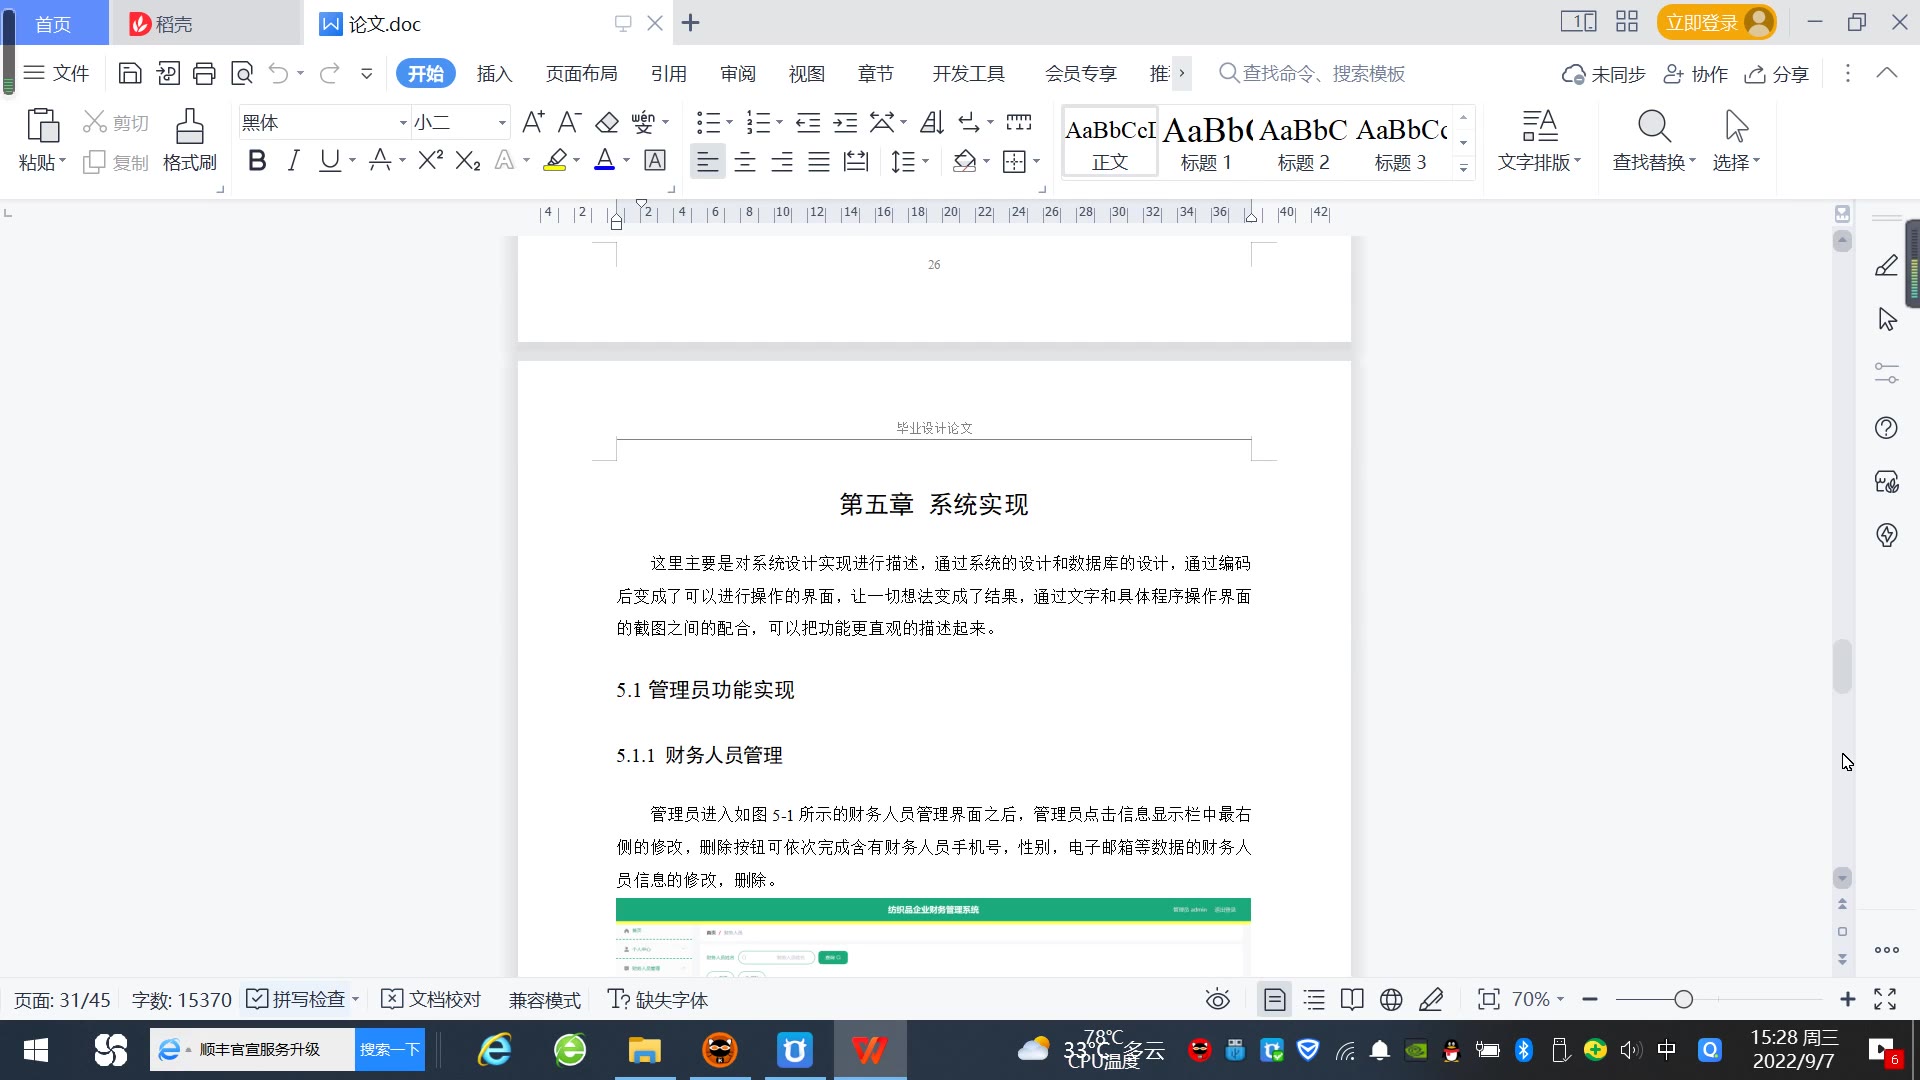Click the Undo arrow icon
This screenshot has width=1920, height=1080.
coord(278,73)
